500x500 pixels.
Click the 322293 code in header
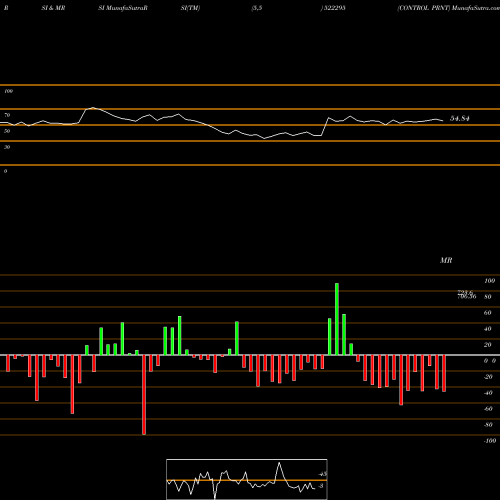334,8
